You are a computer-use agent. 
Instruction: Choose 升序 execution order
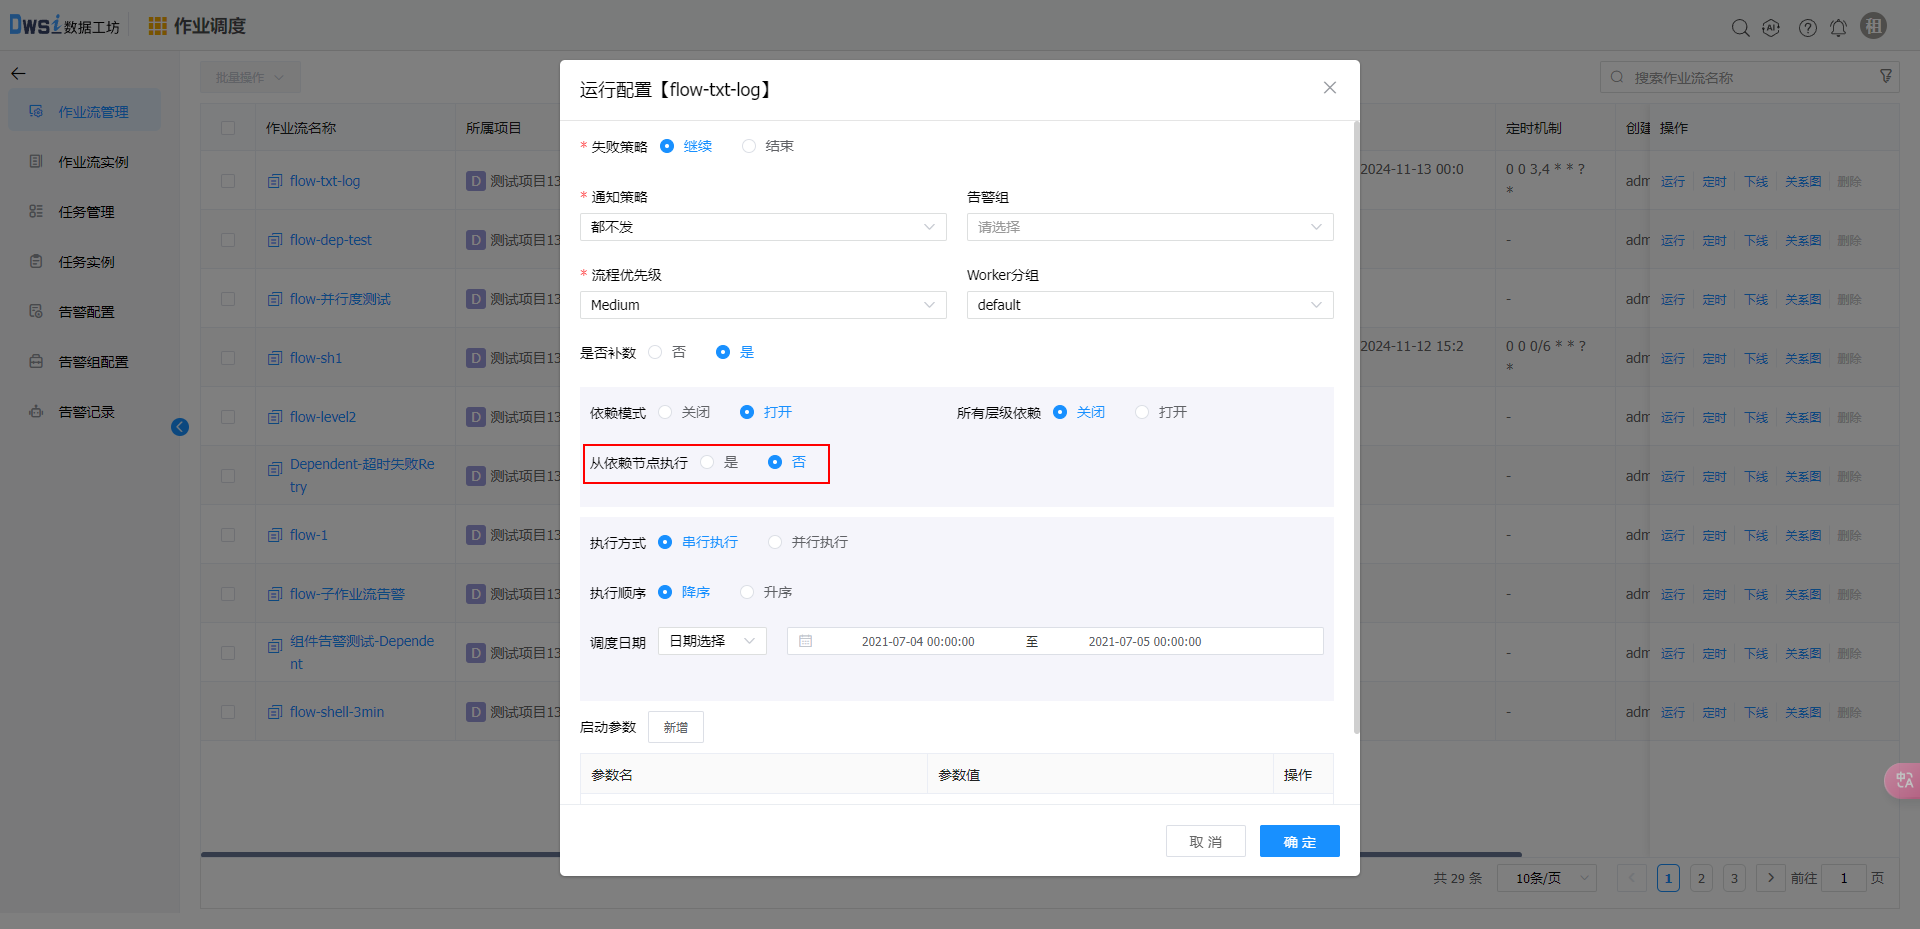747,592
